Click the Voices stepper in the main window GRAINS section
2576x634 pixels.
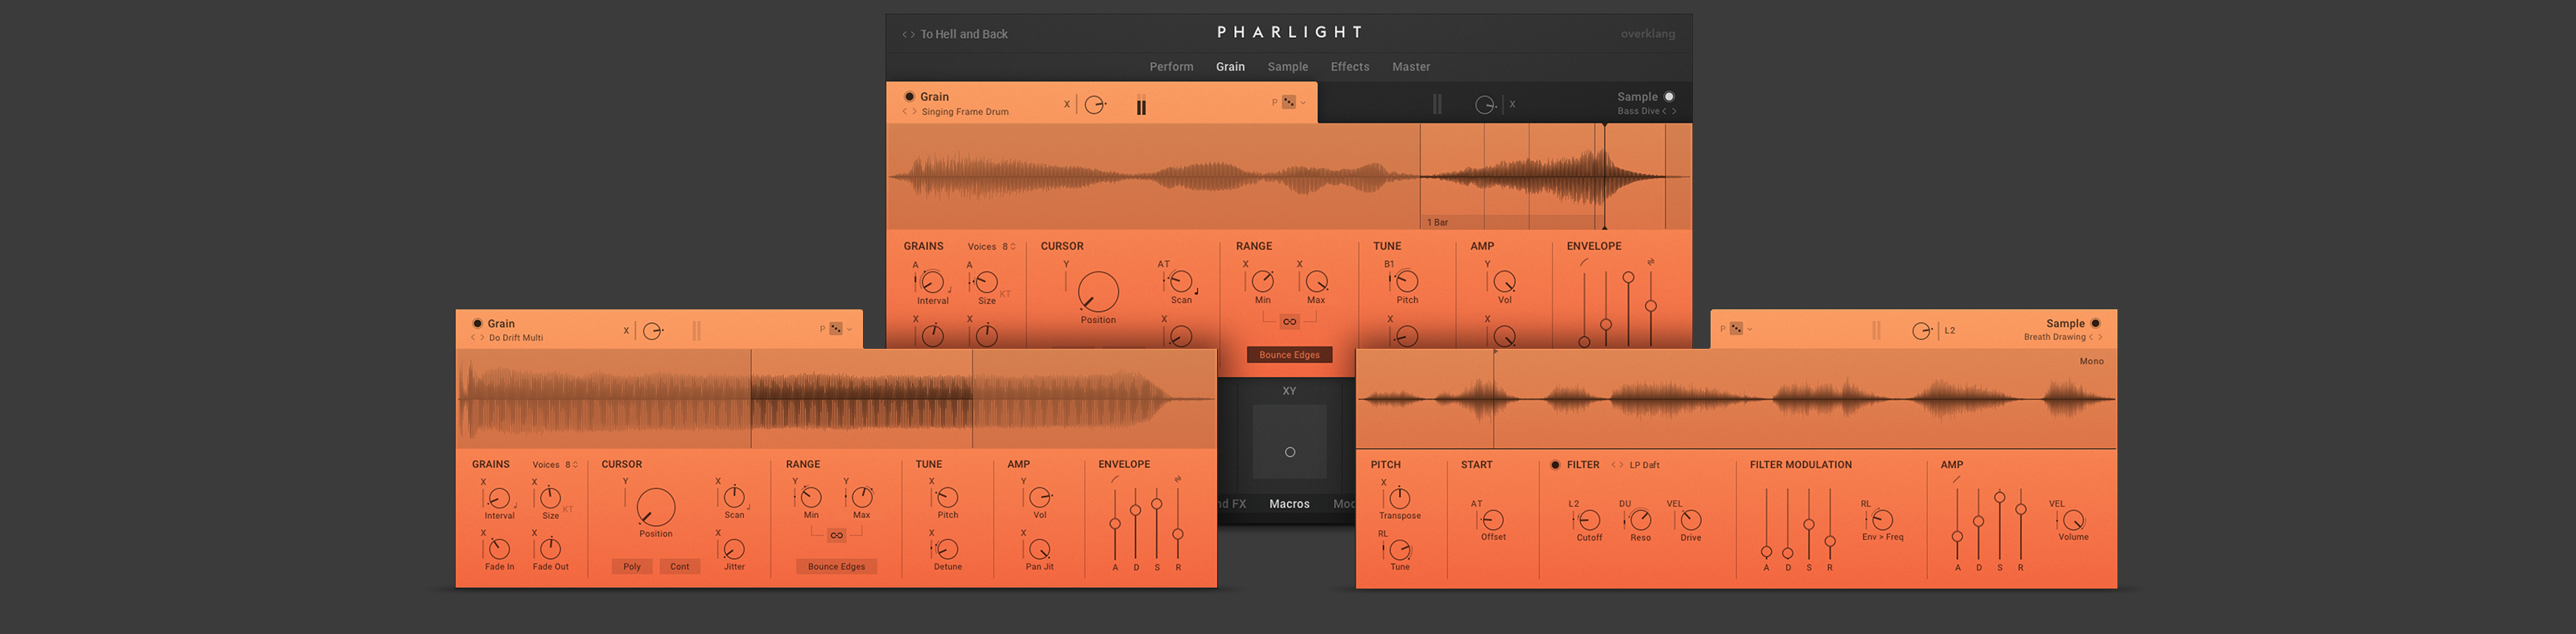click(x=1013, y=247)
